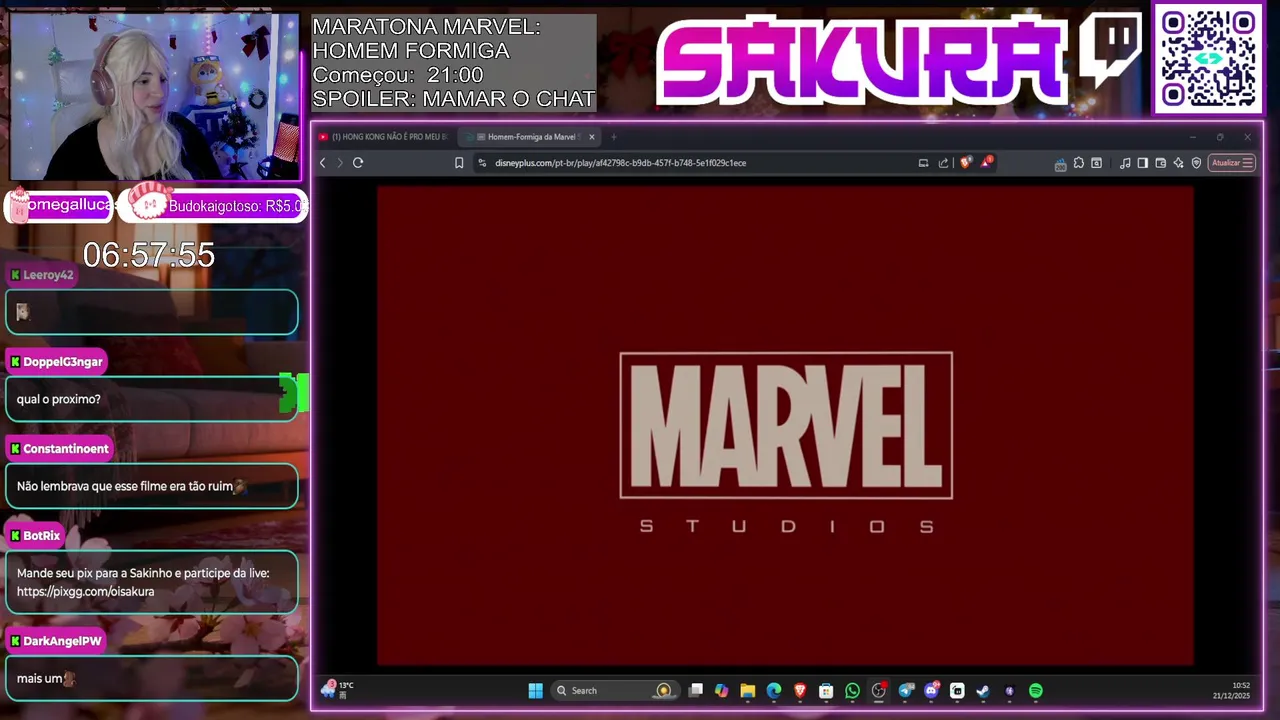Click the cast/screen icon in the address bar
Viewport: 1280px width, 720px height.
(x=923, y=163)
